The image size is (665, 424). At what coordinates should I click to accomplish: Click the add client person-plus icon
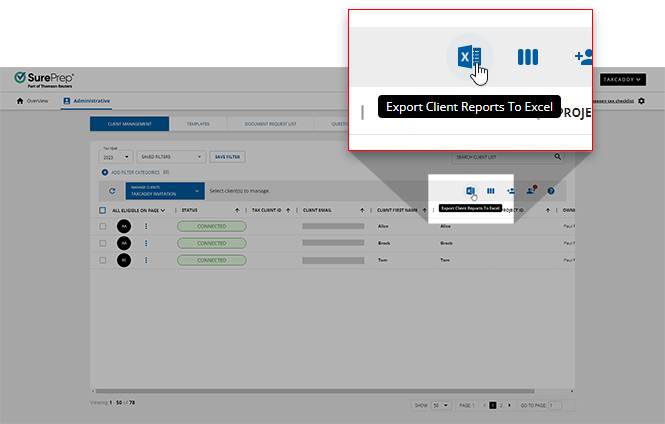pyautogui.click(x=511, y=191)
